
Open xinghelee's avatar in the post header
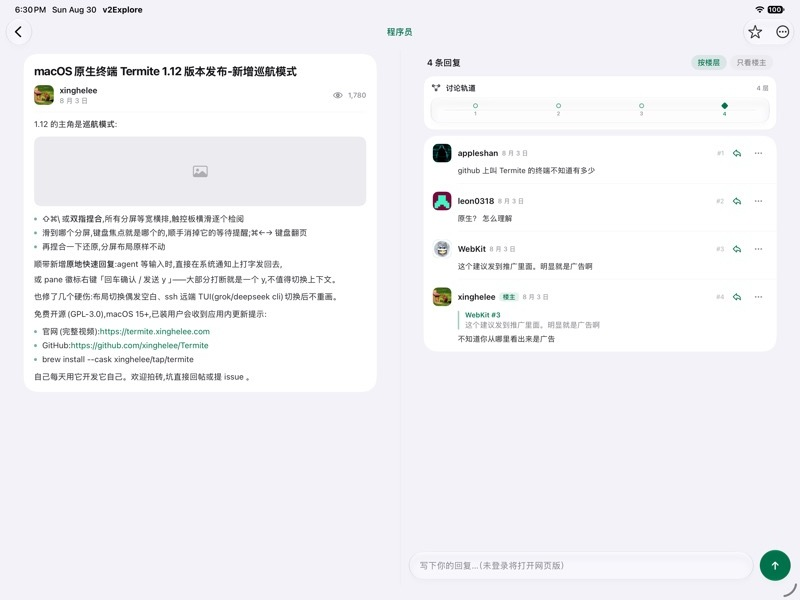(x=44, y=95)
